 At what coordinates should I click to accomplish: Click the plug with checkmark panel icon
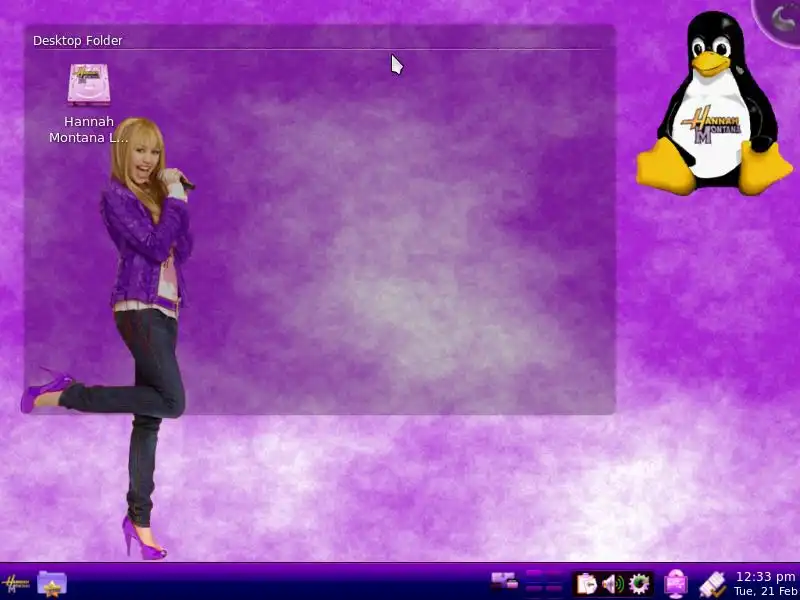(x=712, y=584)
